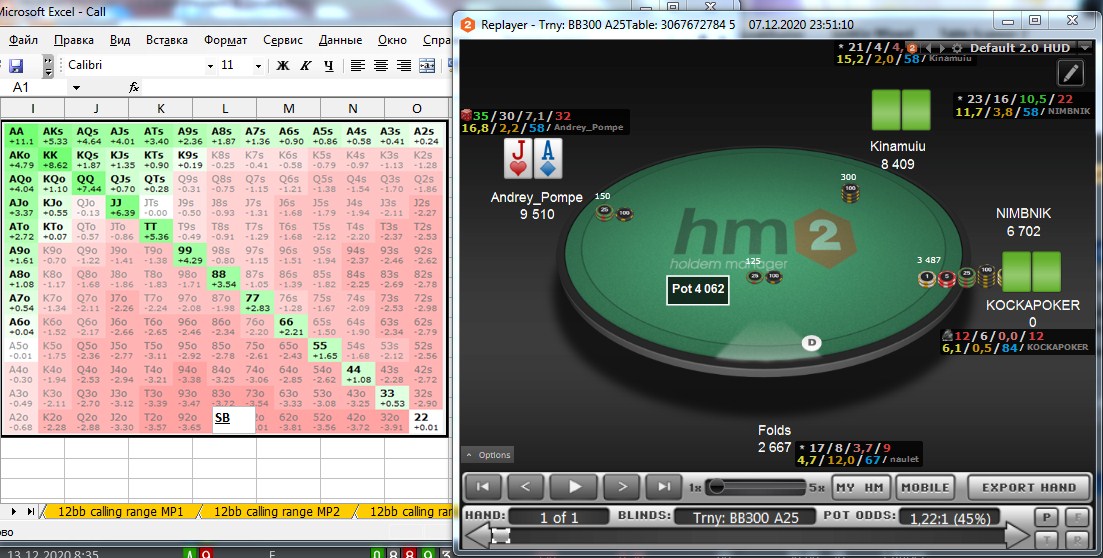Switch to next HUD with right arrow
The height and width of the screenshot is (558, 1103).
[942, 48]
